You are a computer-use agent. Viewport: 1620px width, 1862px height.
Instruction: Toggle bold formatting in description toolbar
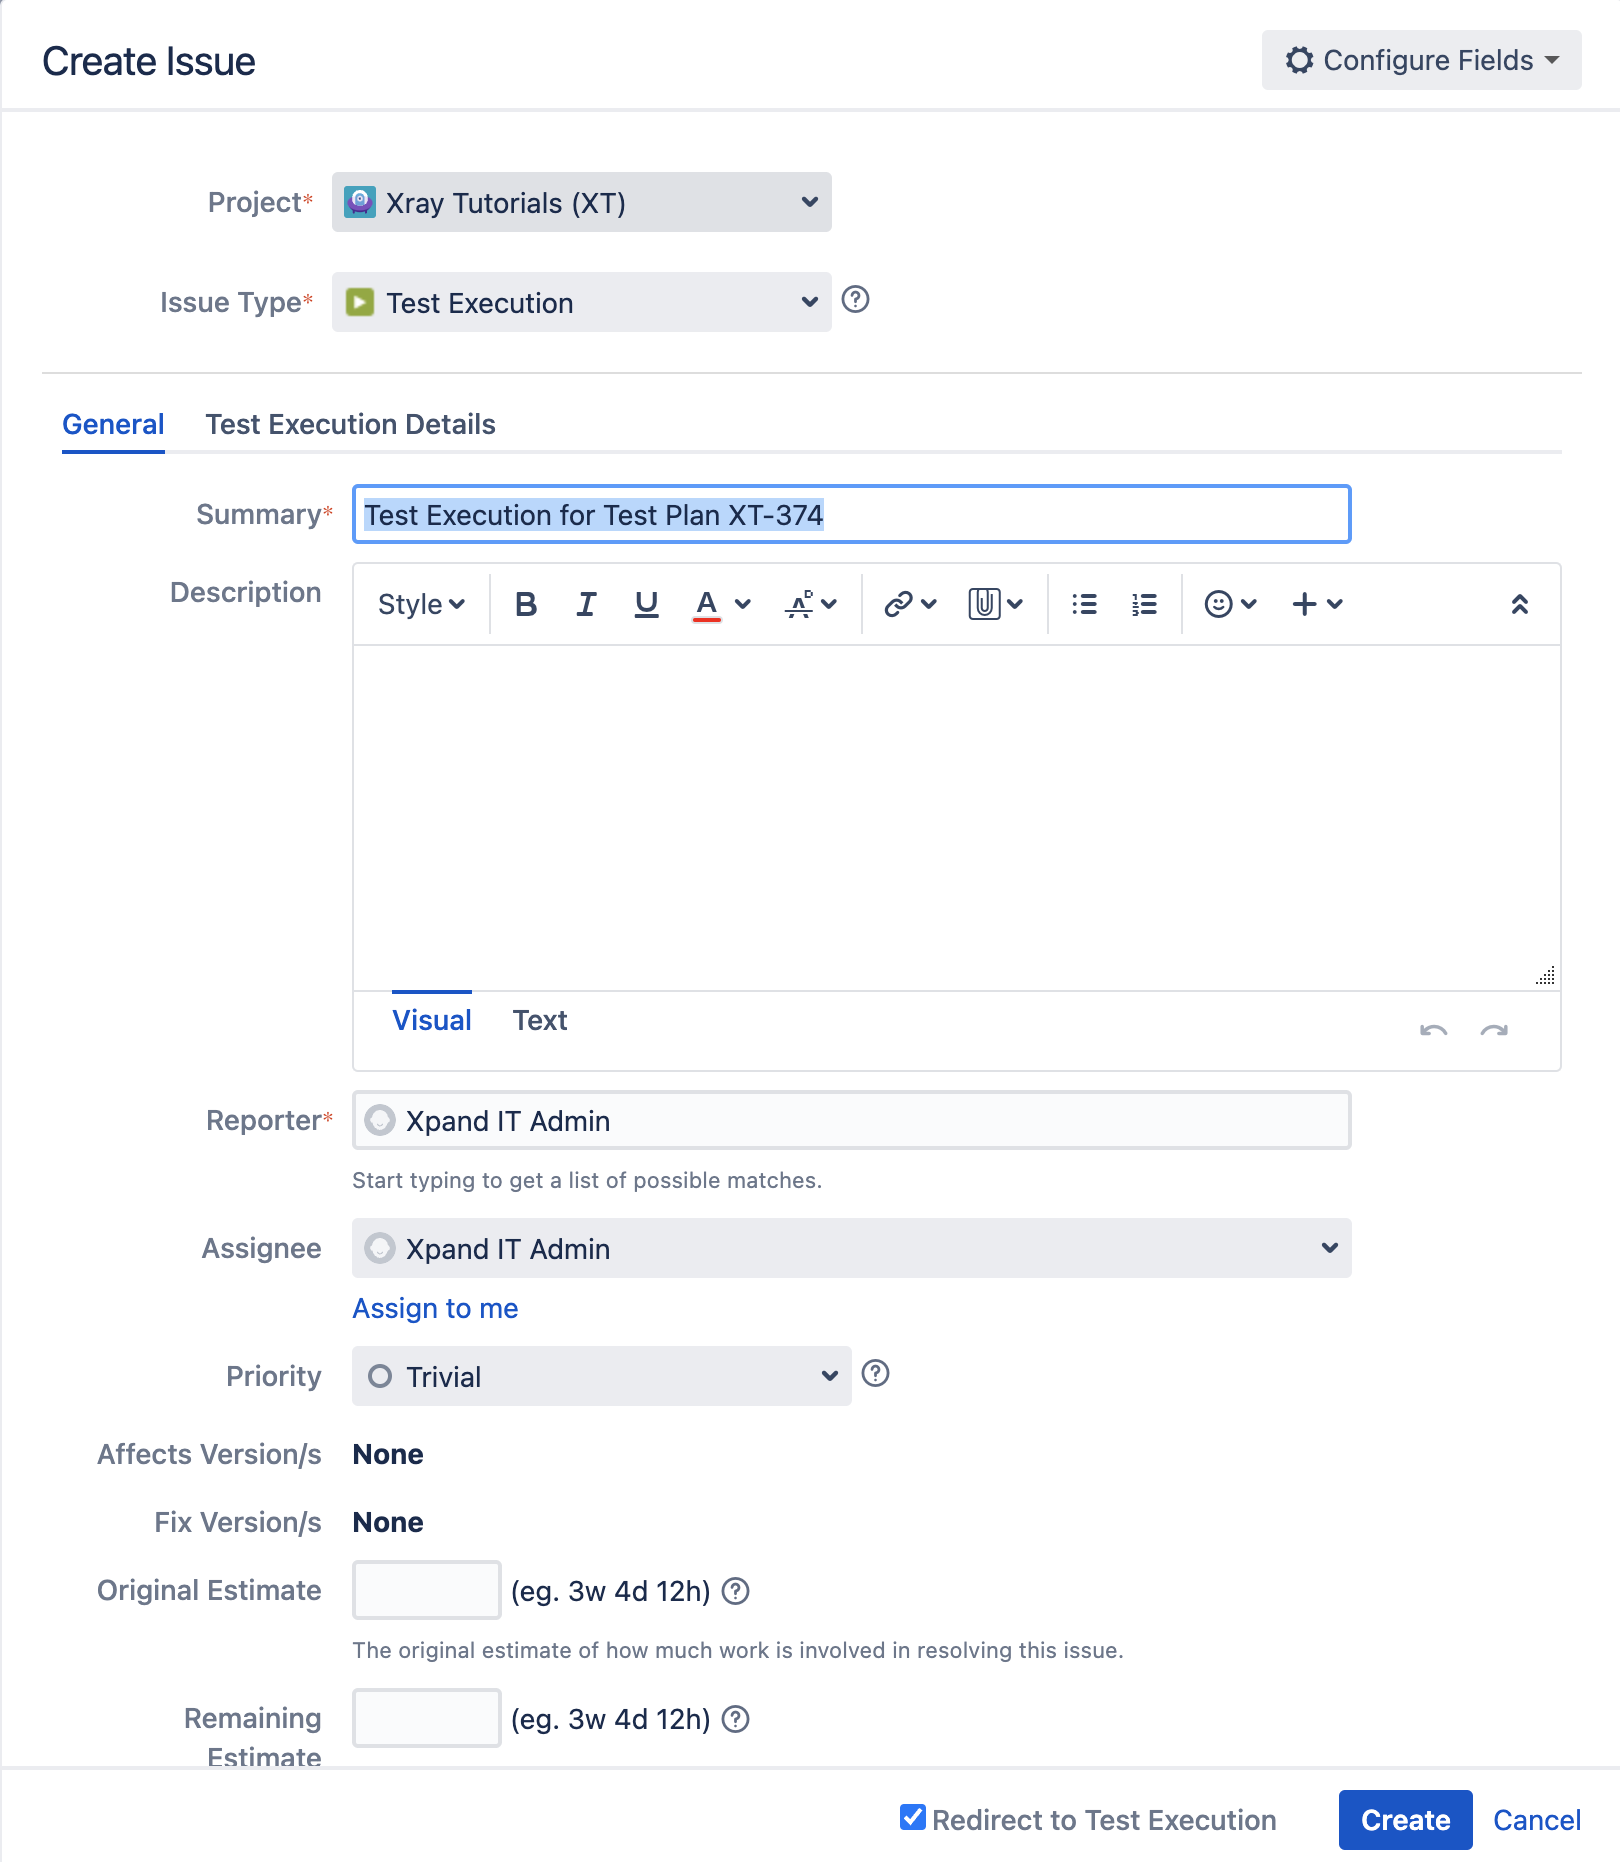pos(526,604)
